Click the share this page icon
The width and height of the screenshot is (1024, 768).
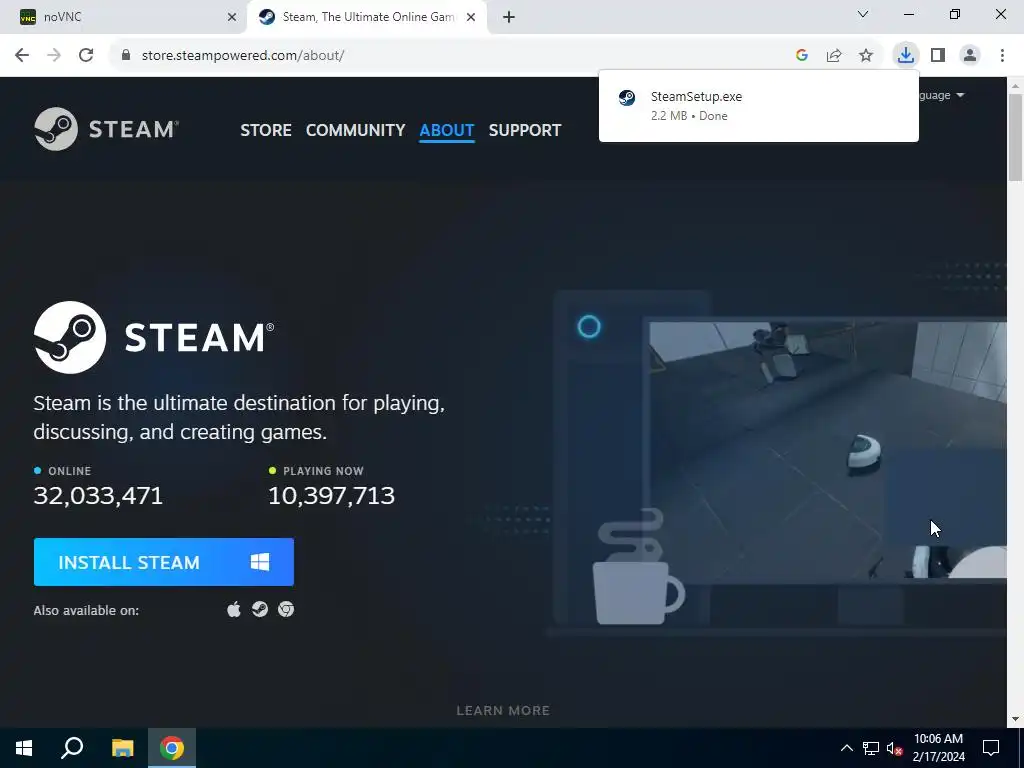point(834,56)
